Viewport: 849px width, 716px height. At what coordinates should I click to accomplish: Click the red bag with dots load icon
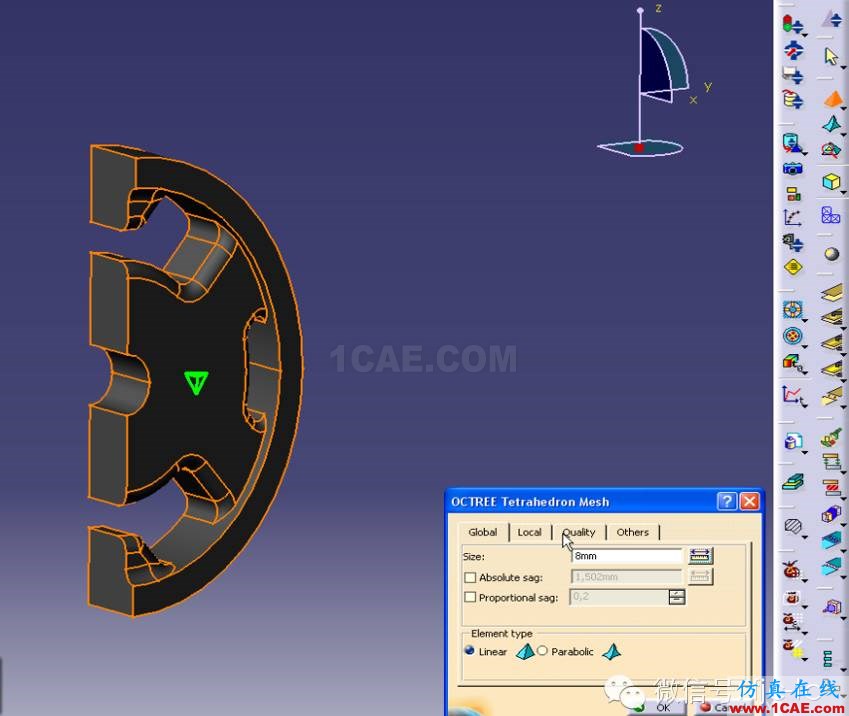(791, 570)
